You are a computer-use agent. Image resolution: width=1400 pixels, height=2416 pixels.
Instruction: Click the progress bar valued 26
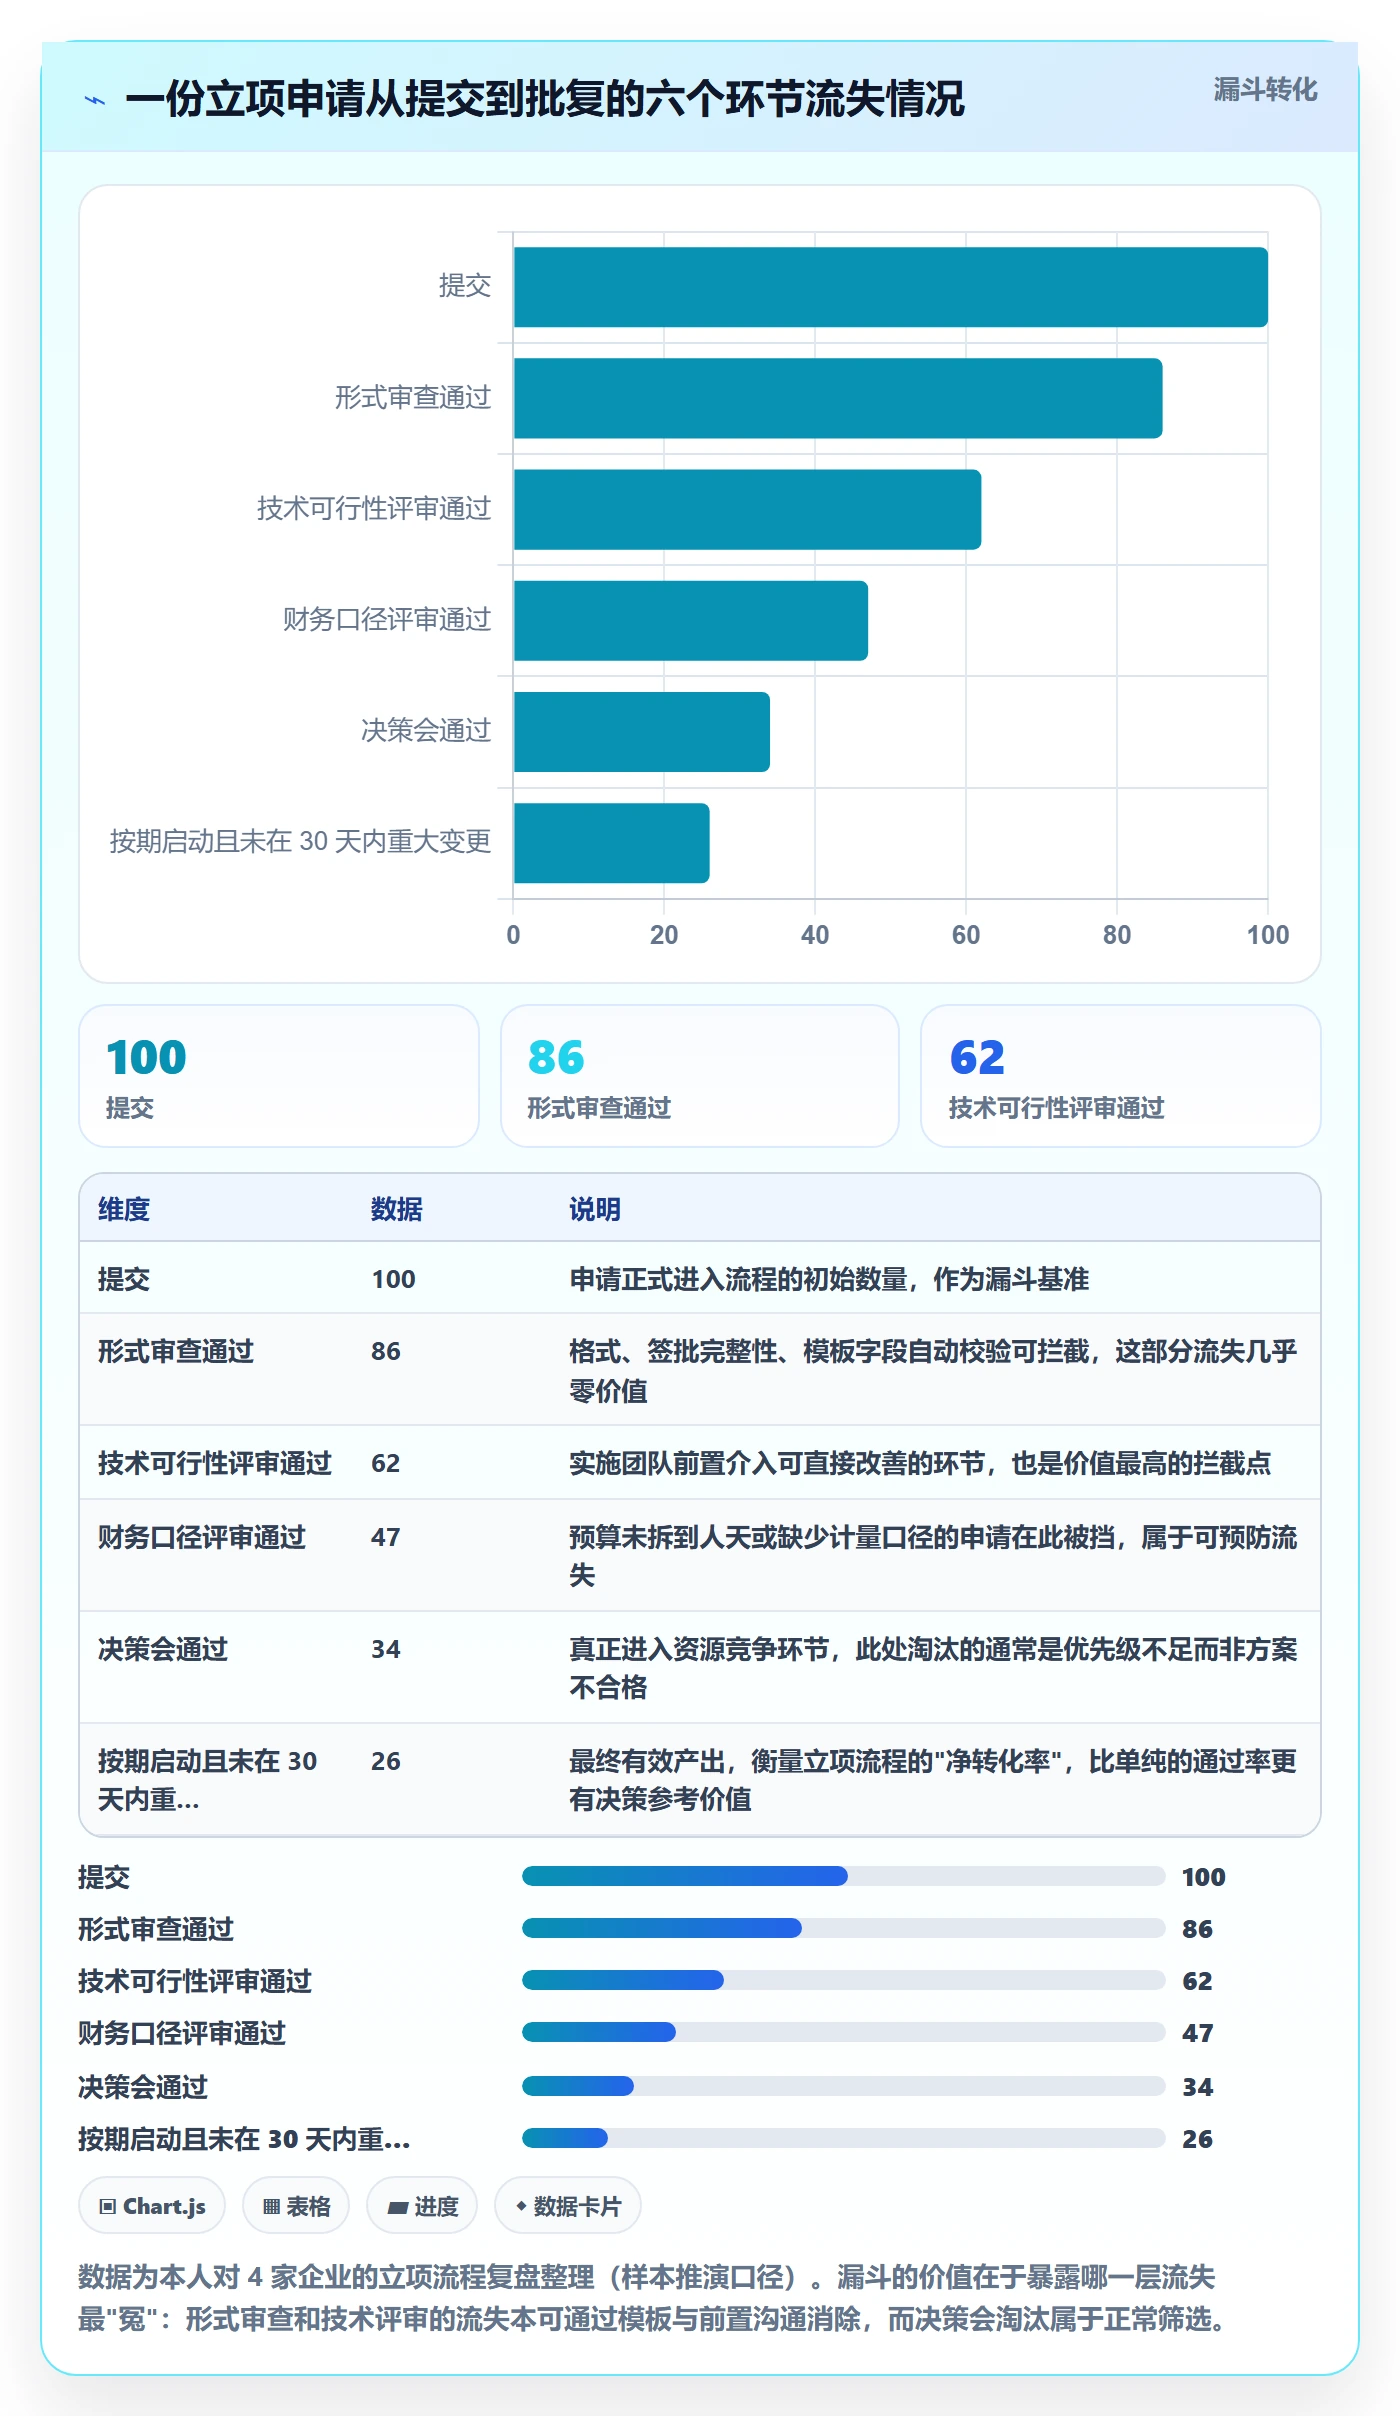[x=843, y=2138]
